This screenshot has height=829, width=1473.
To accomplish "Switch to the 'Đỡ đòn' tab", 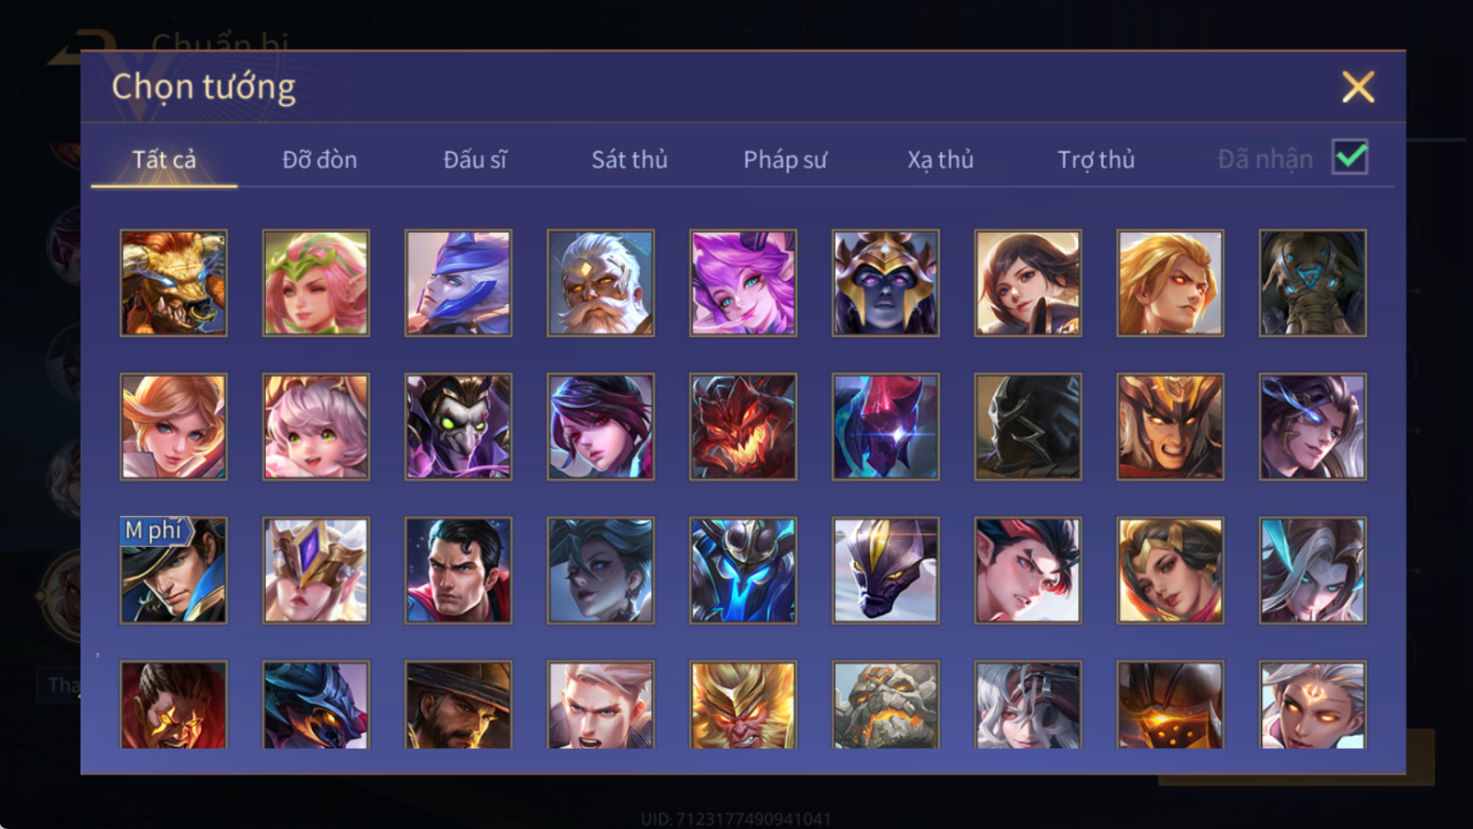I will (x=319, y=159).
